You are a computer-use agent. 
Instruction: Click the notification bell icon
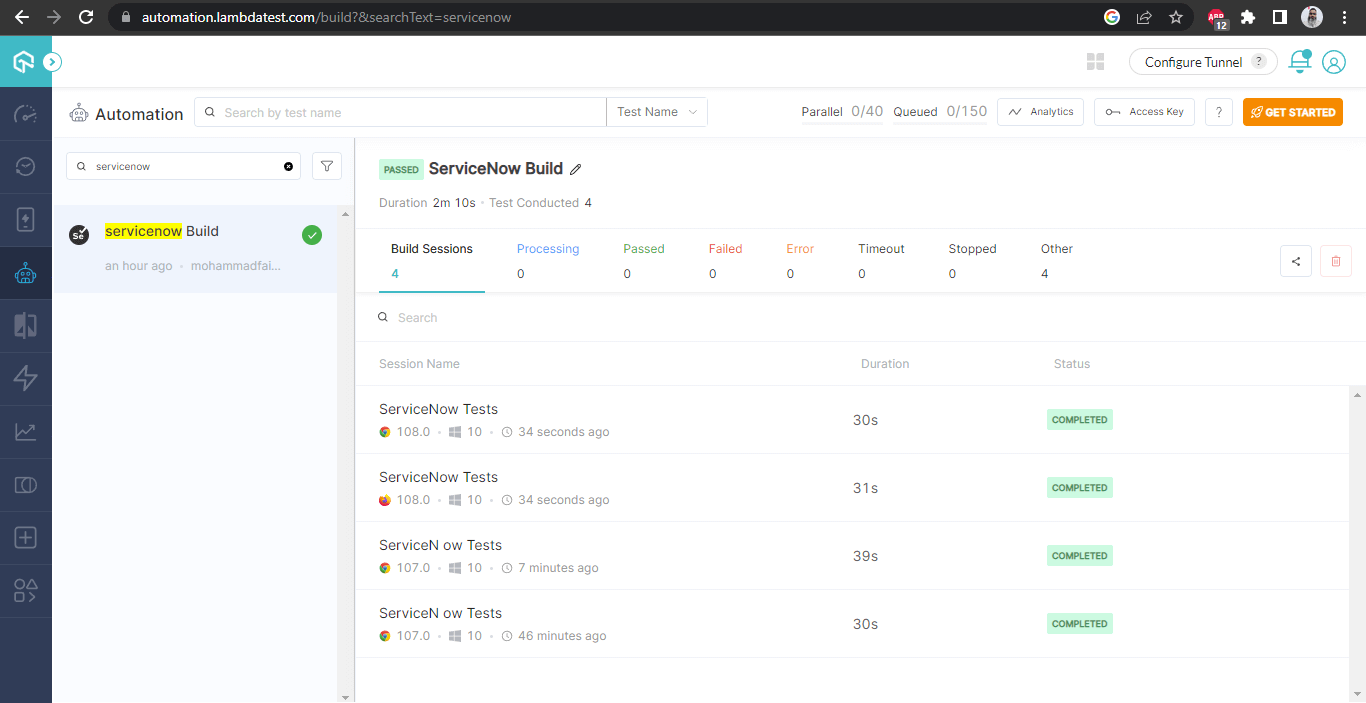pos(1298,61)
